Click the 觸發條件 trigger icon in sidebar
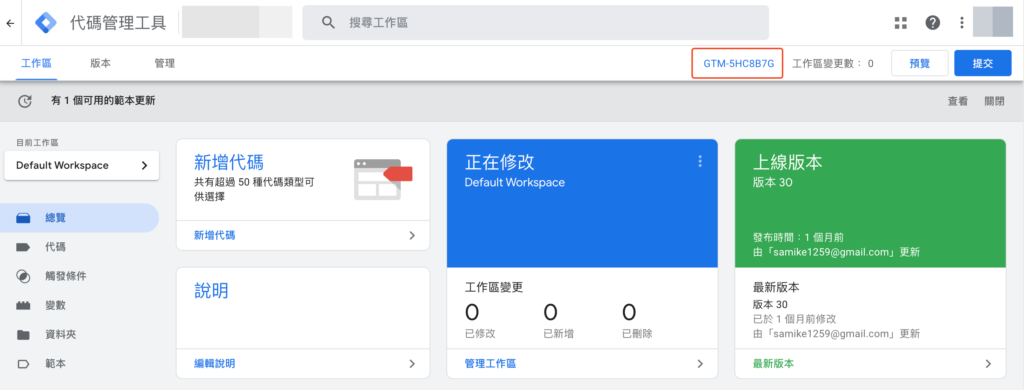This screenshot has width=1024, height=390. coord(24,276)
